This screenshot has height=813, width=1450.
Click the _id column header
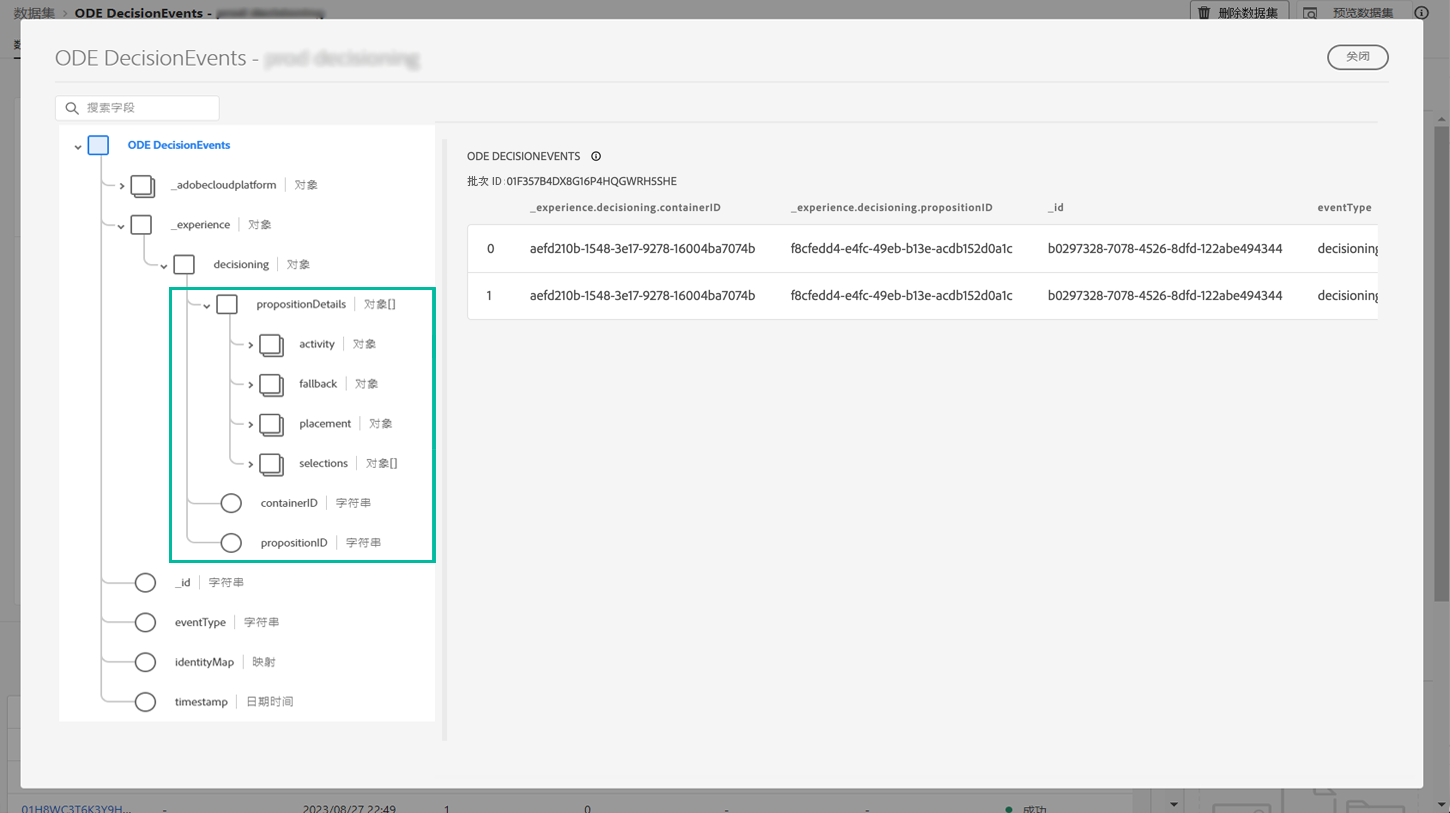coord(1056,208)
